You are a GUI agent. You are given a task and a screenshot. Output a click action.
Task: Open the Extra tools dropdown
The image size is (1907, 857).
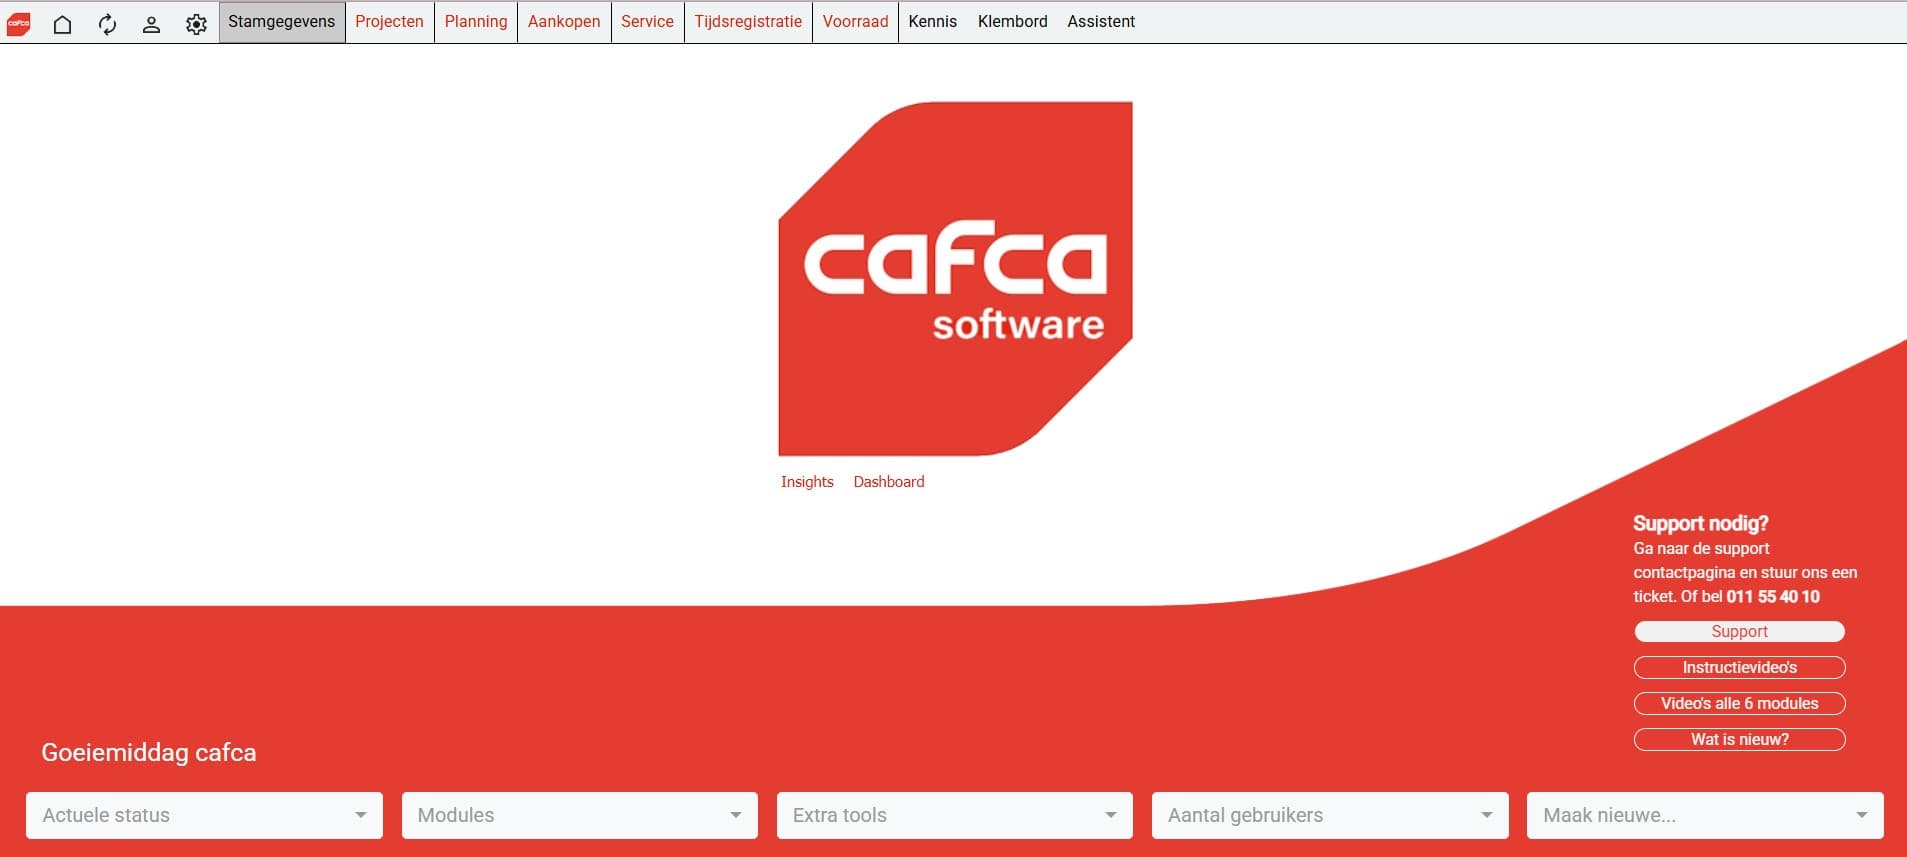point(954,815)
